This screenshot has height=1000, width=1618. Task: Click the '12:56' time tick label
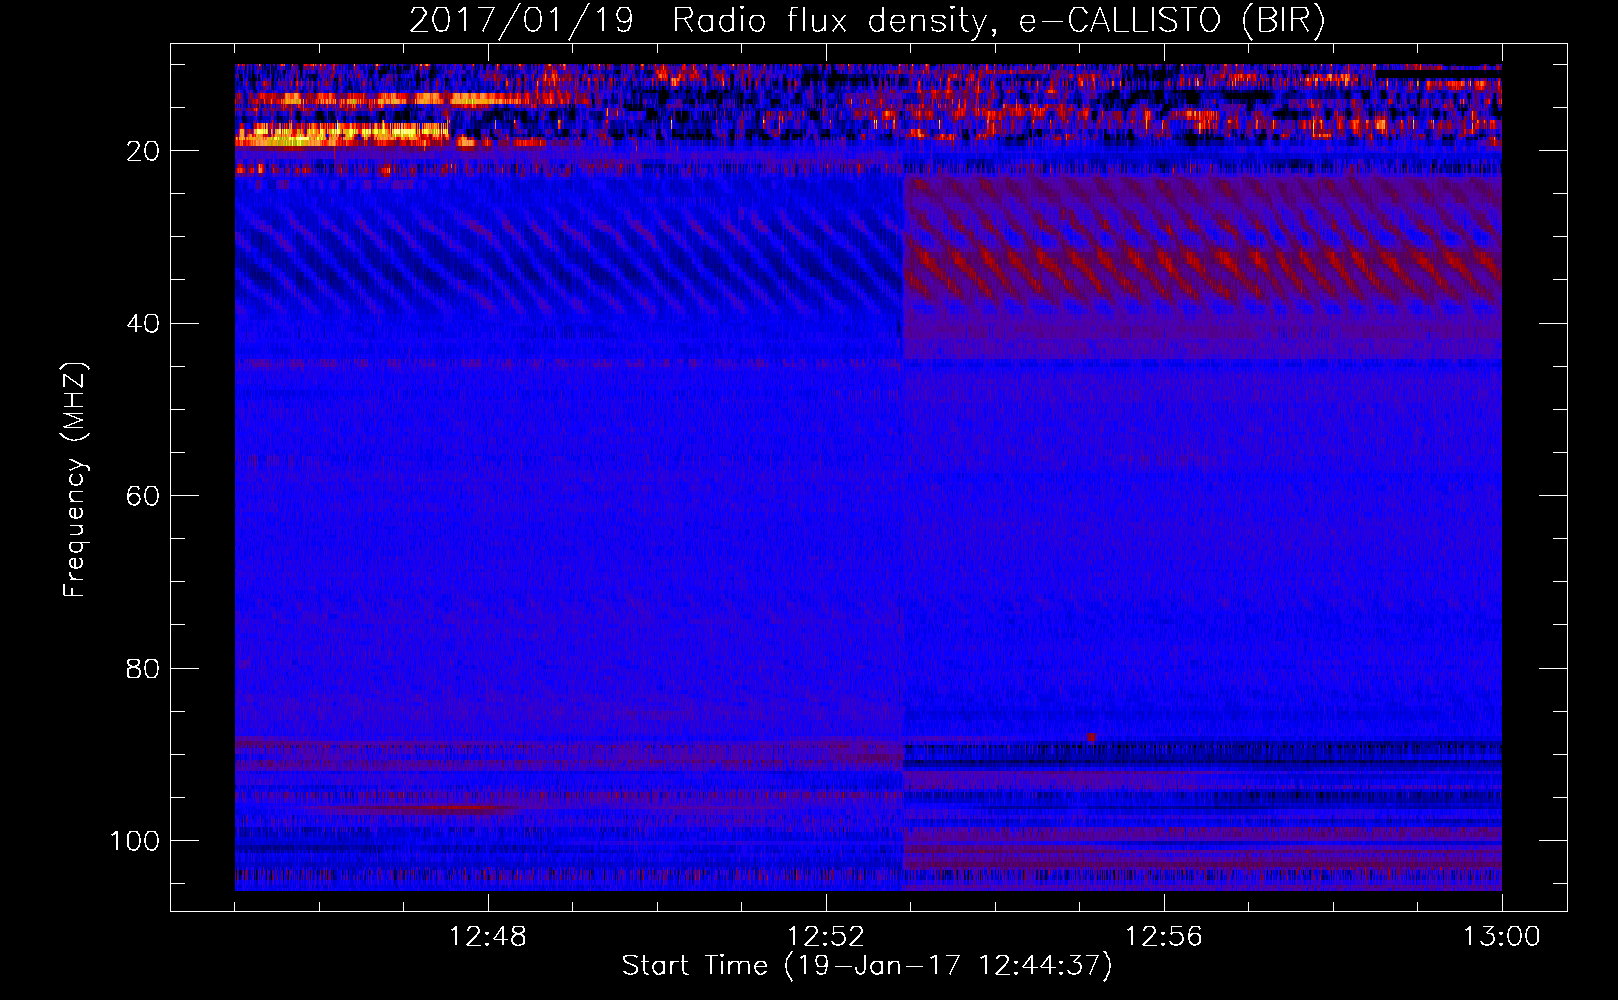(1164, 937)
